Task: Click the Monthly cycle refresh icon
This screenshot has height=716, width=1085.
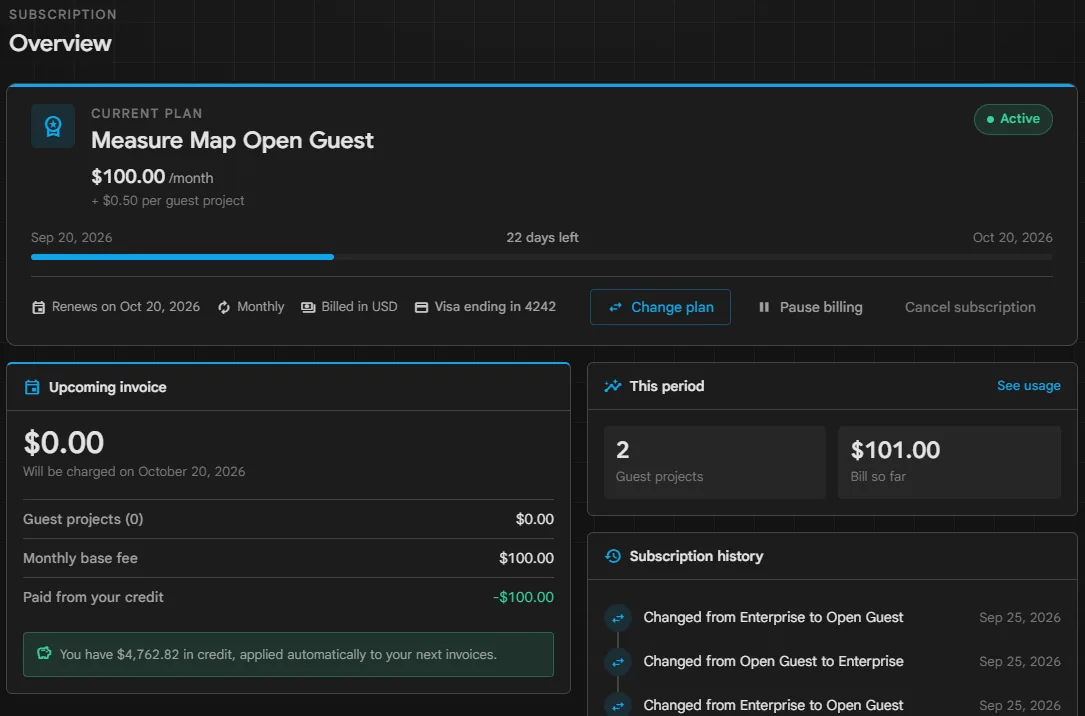Action: (224, 307)
